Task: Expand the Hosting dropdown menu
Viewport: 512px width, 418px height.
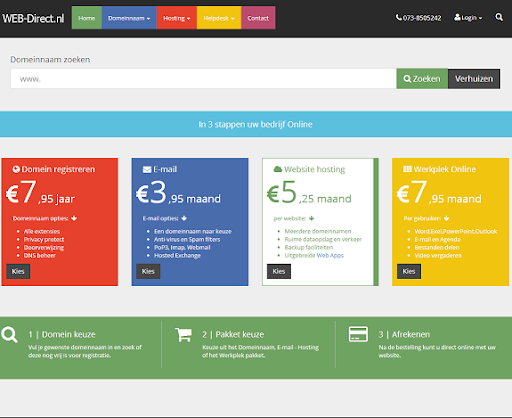Action: click(x=177, y=18)
